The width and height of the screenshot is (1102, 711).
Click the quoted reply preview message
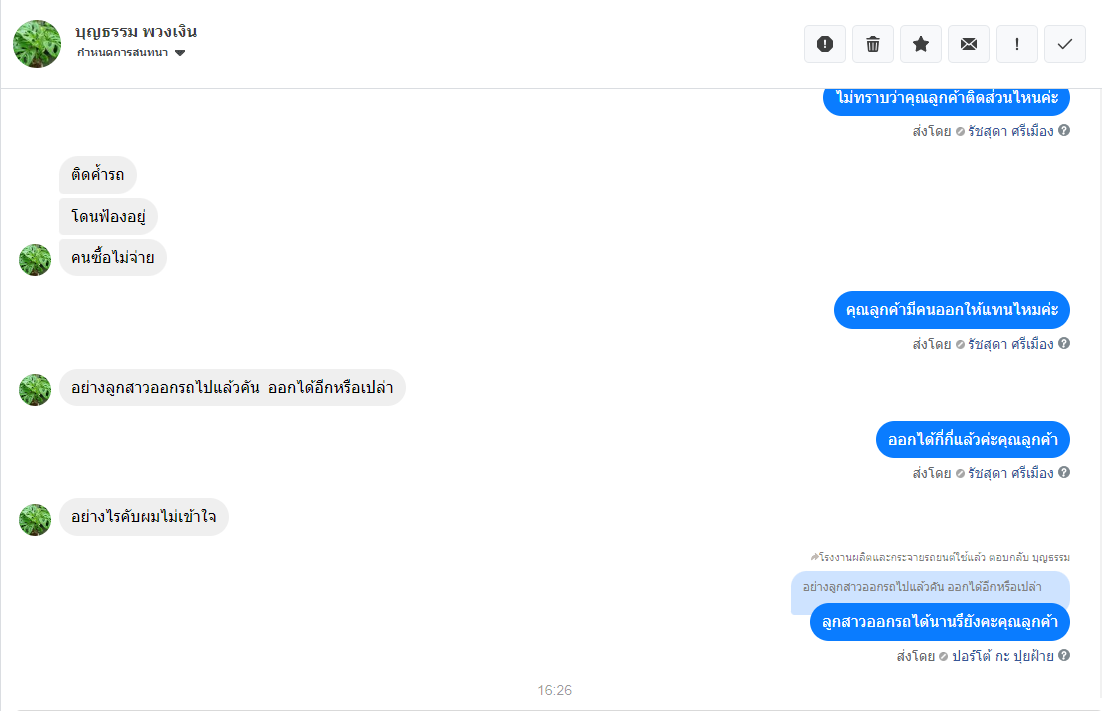click(930, 587)
